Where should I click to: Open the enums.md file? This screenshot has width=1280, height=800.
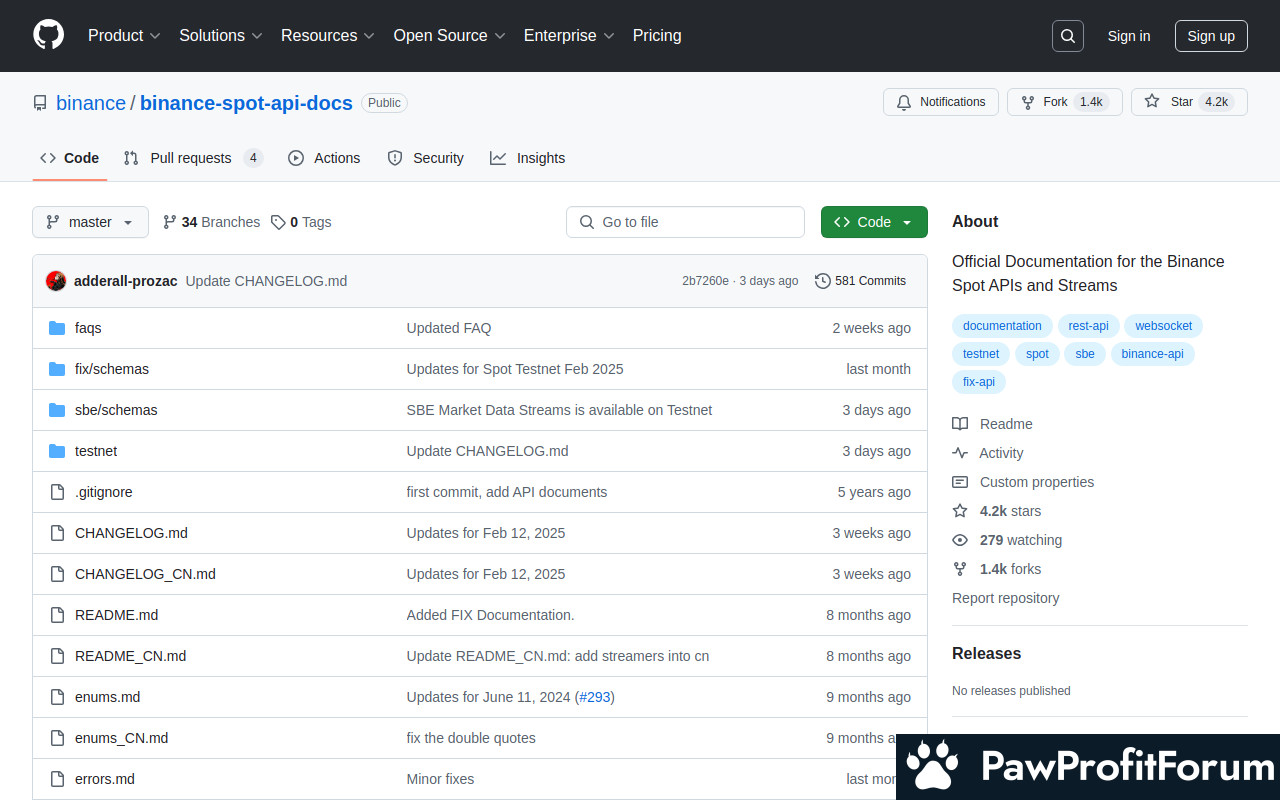107,697
